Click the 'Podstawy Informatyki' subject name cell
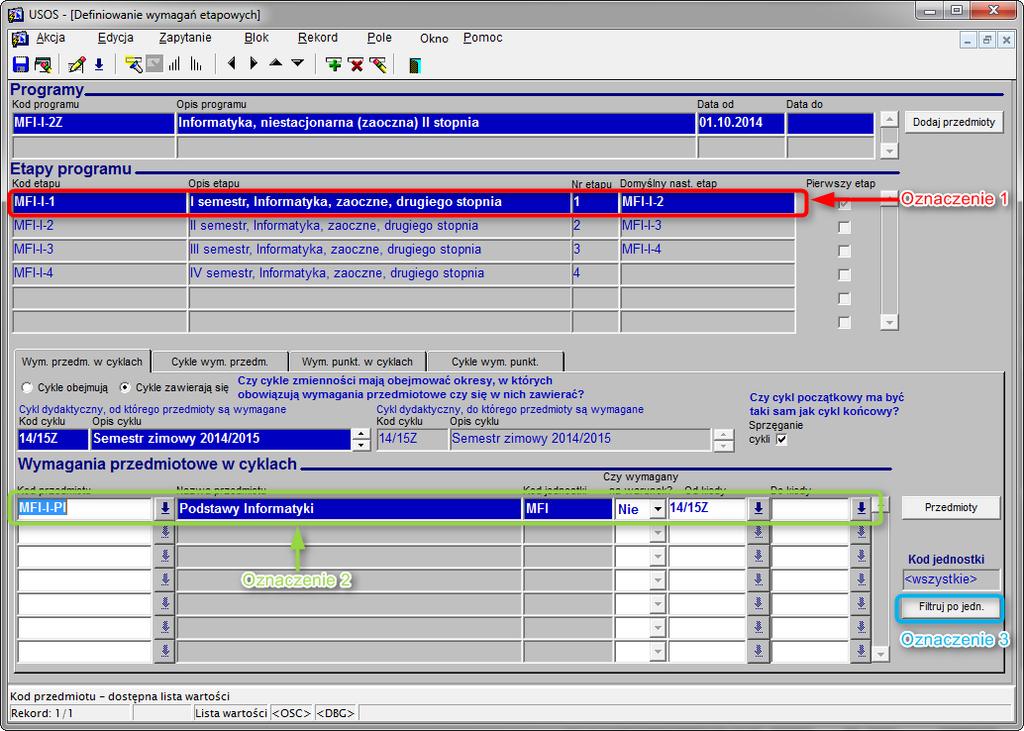1024x731 pixels. [x=349, y=509]
